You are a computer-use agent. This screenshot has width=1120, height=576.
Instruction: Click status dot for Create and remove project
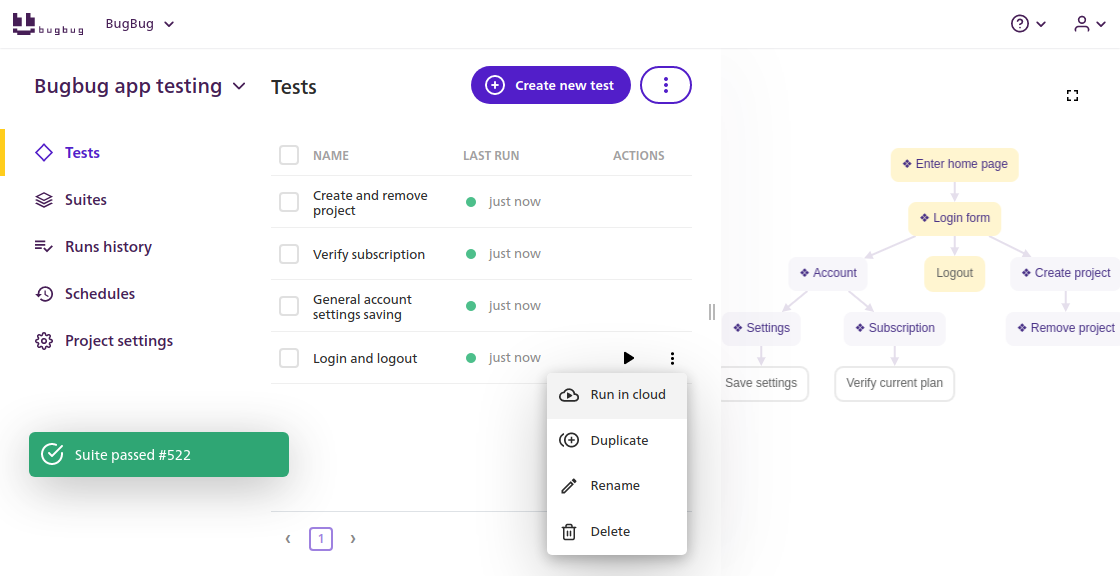pos(471,202)
